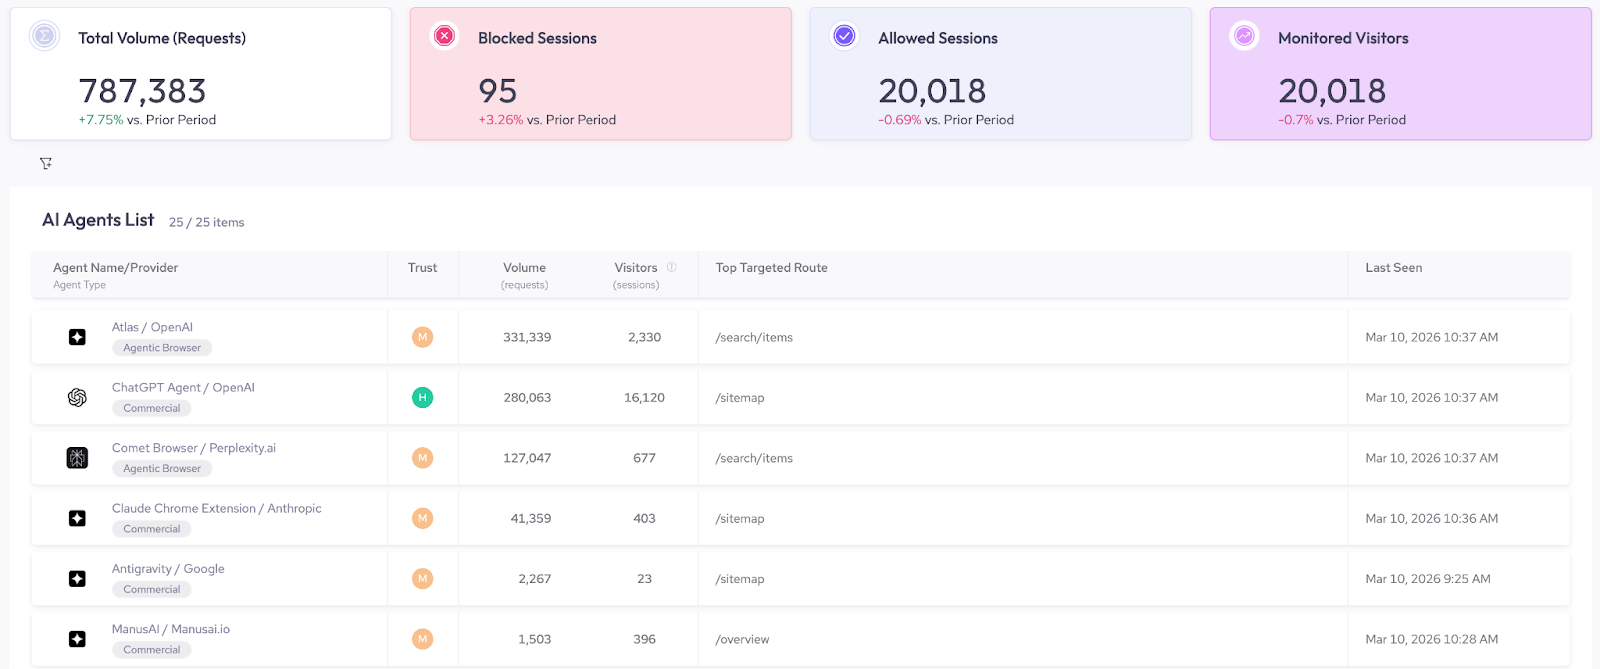
Task: Select the ManusAI / Manusai.io agent name
Action: [x=171, y=629]
